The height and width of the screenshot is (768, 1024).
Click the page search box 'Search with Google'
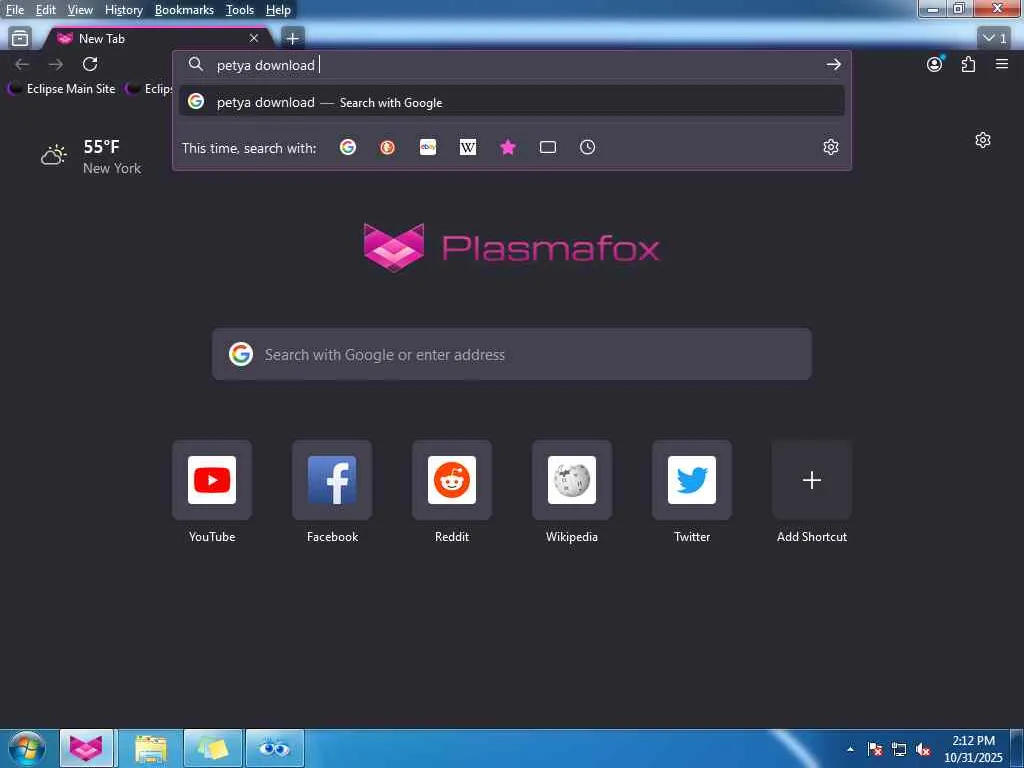tap(512, 355)
